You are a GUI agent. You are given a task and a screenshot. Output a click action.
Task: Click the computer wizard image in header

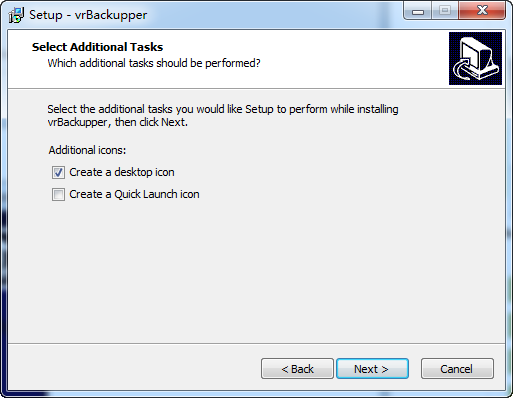[x=475, y=58]
